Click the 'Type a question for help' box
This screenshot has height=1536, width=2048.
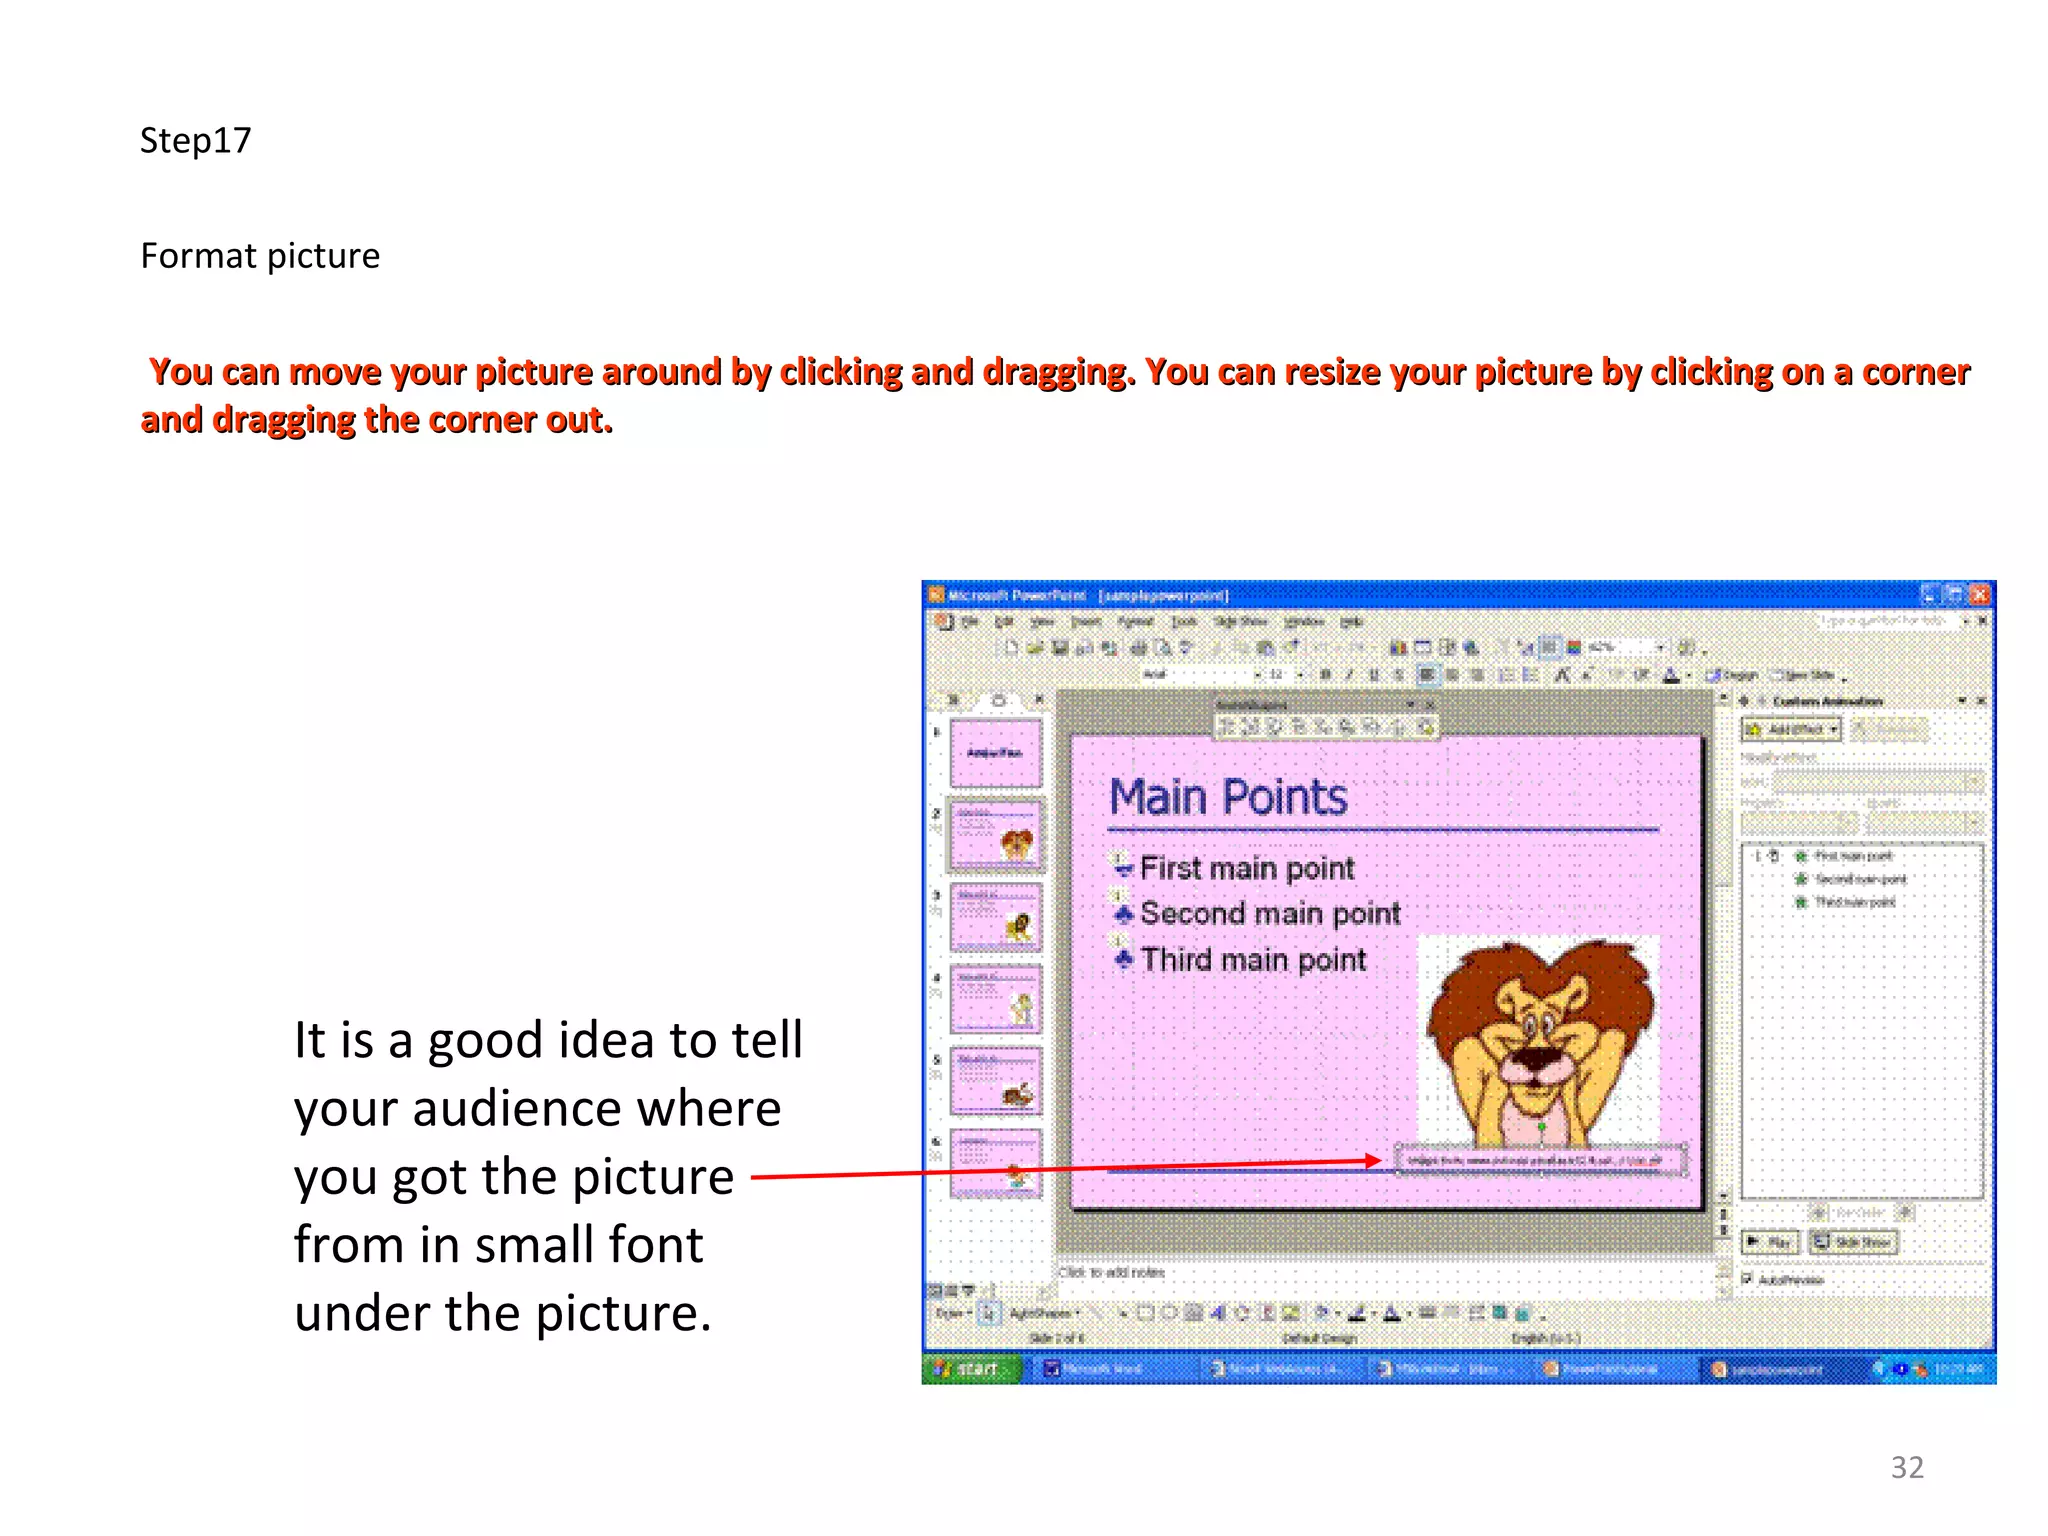pyautogui.click(x=1887, y=620)
